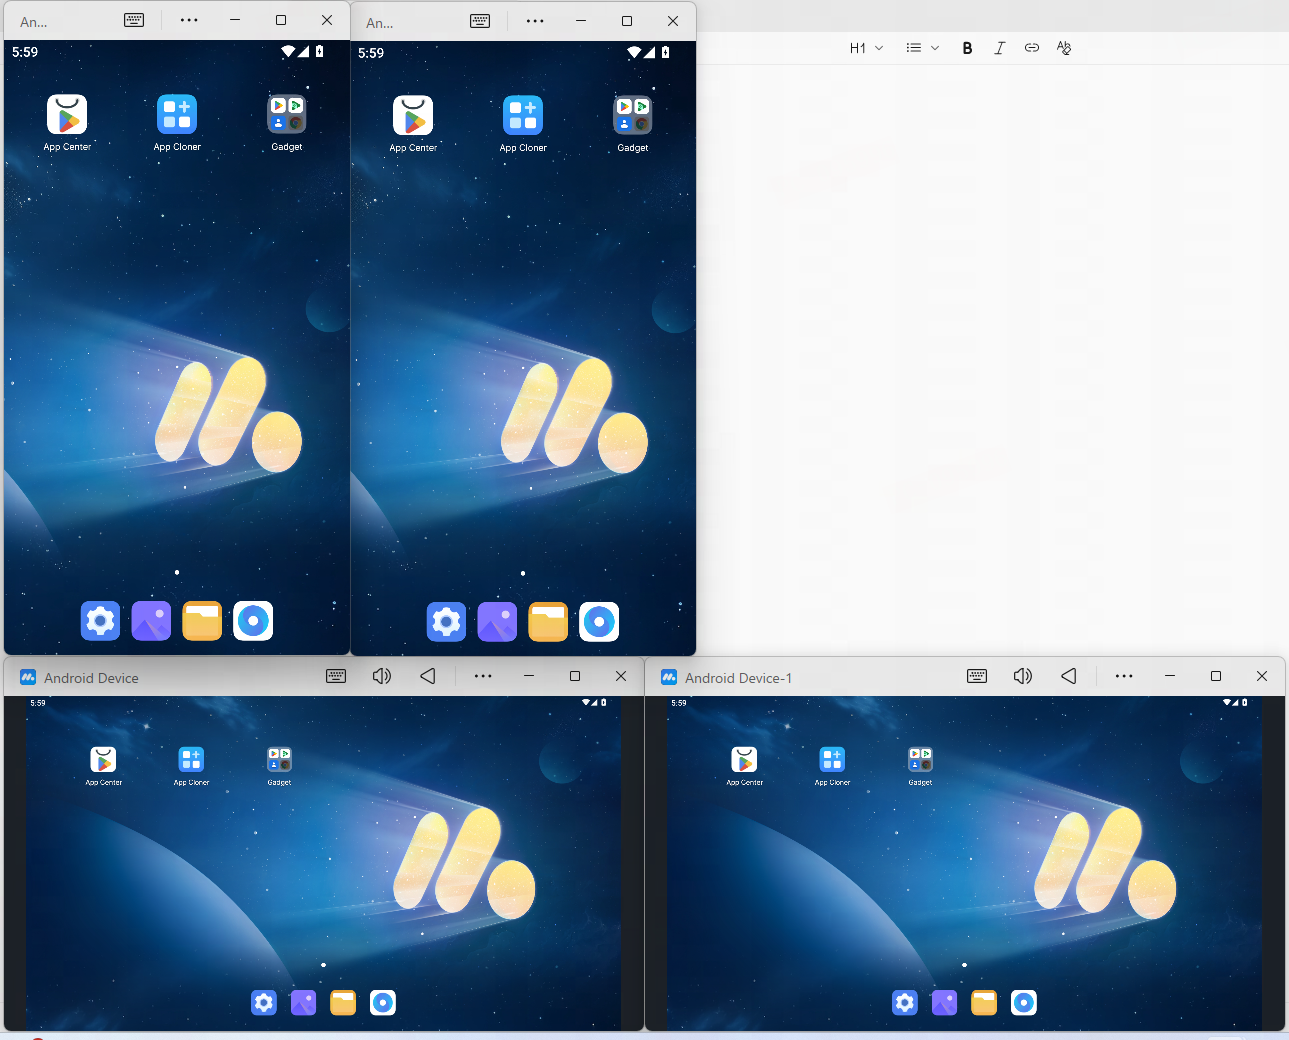Launch App Cloner in left portrait emulator
Viewport: 1289px width, 1040px height.
tap(177, 114)
